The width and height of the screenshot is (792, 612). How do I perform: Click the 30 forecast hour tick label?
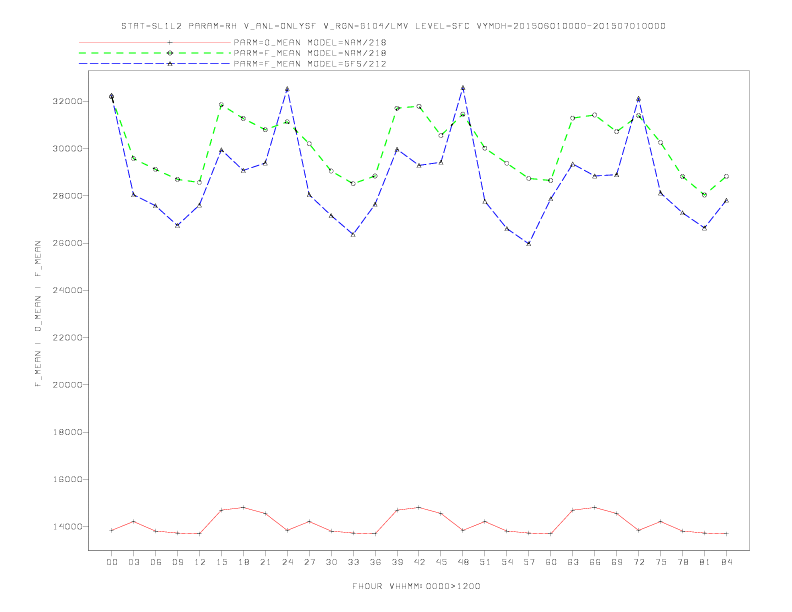pos(331,562)
